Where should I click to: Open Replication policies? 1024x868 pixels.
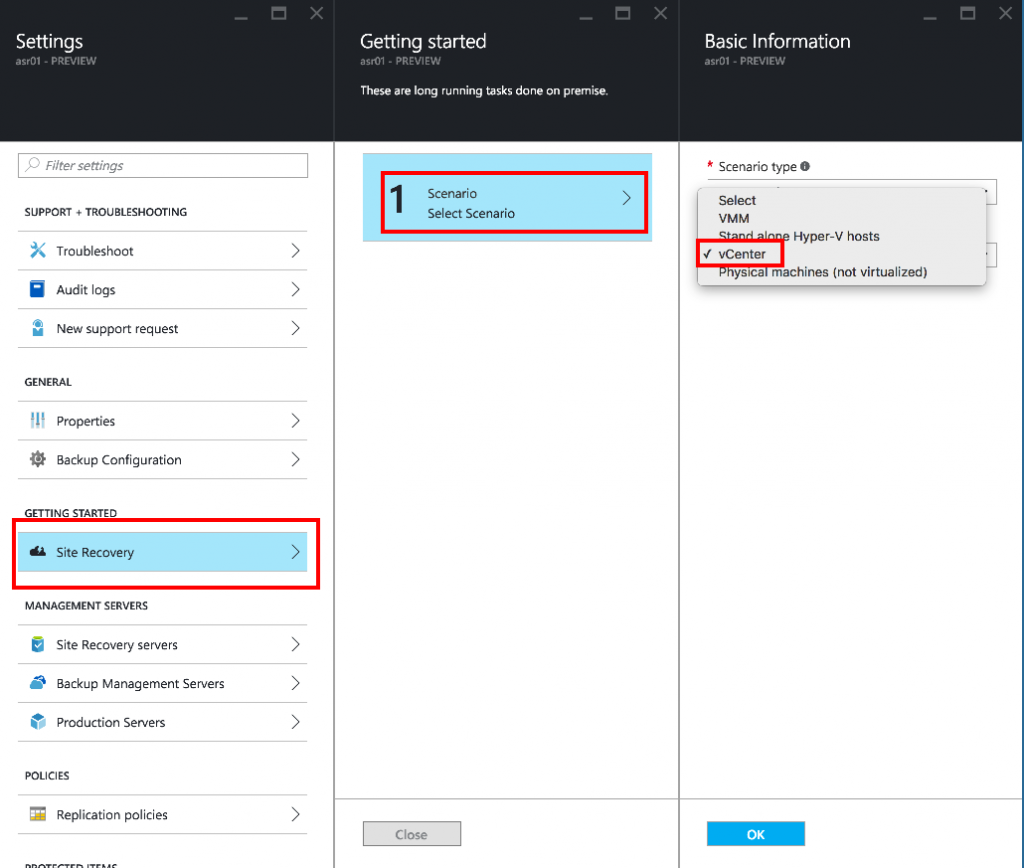tap(163, 814)
